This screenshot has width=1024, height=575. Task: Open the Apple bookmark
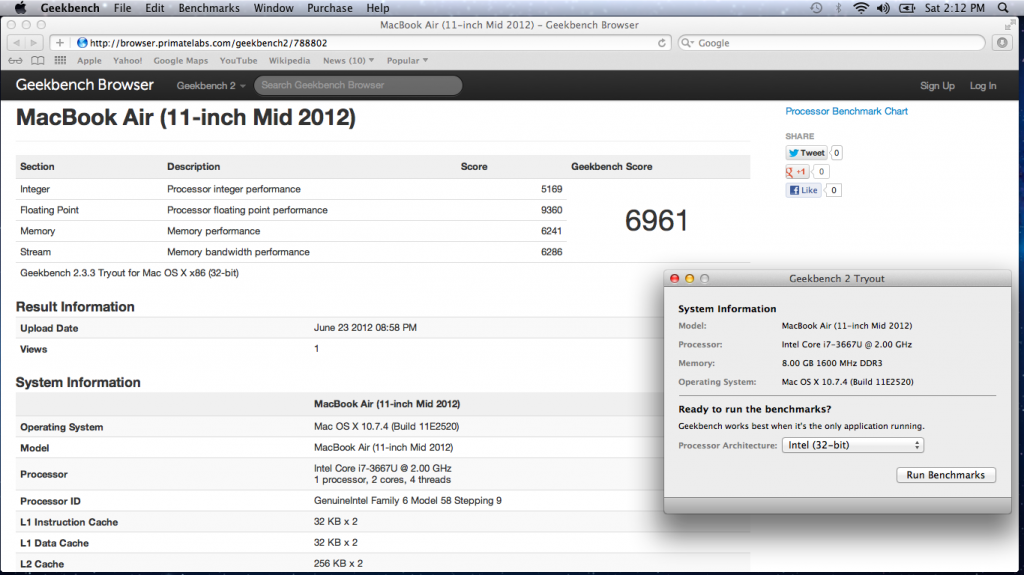click(89, 60)
